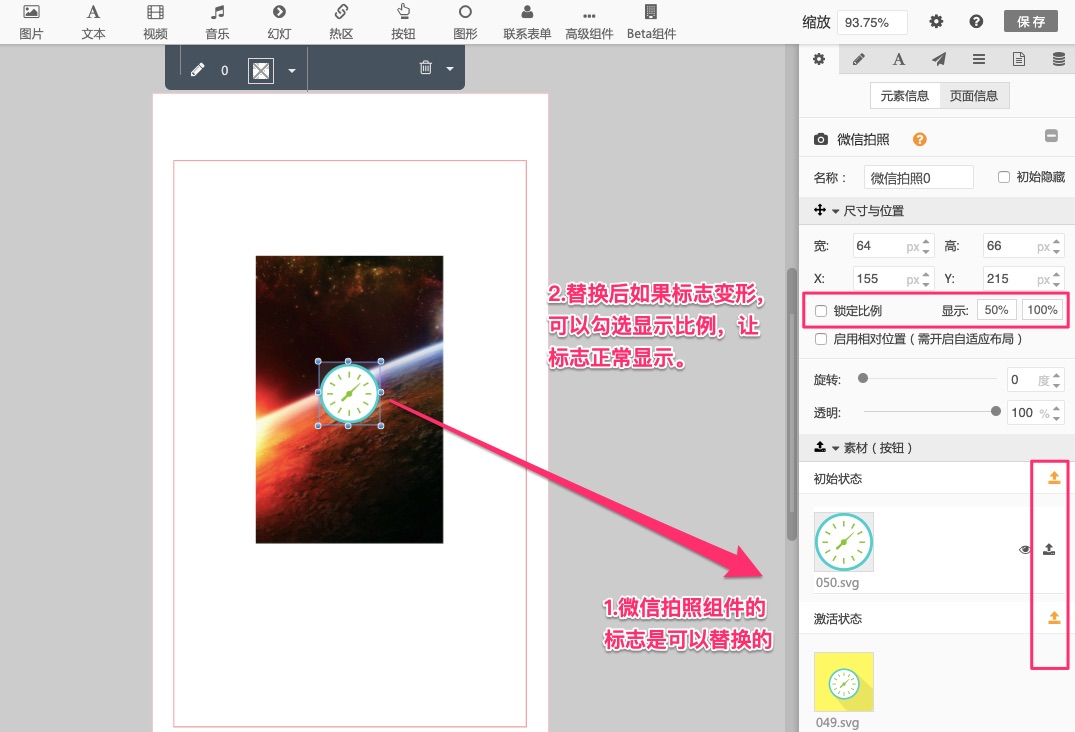
Task: Click the orange help icon beside 微信拍照
Action: 919,140
